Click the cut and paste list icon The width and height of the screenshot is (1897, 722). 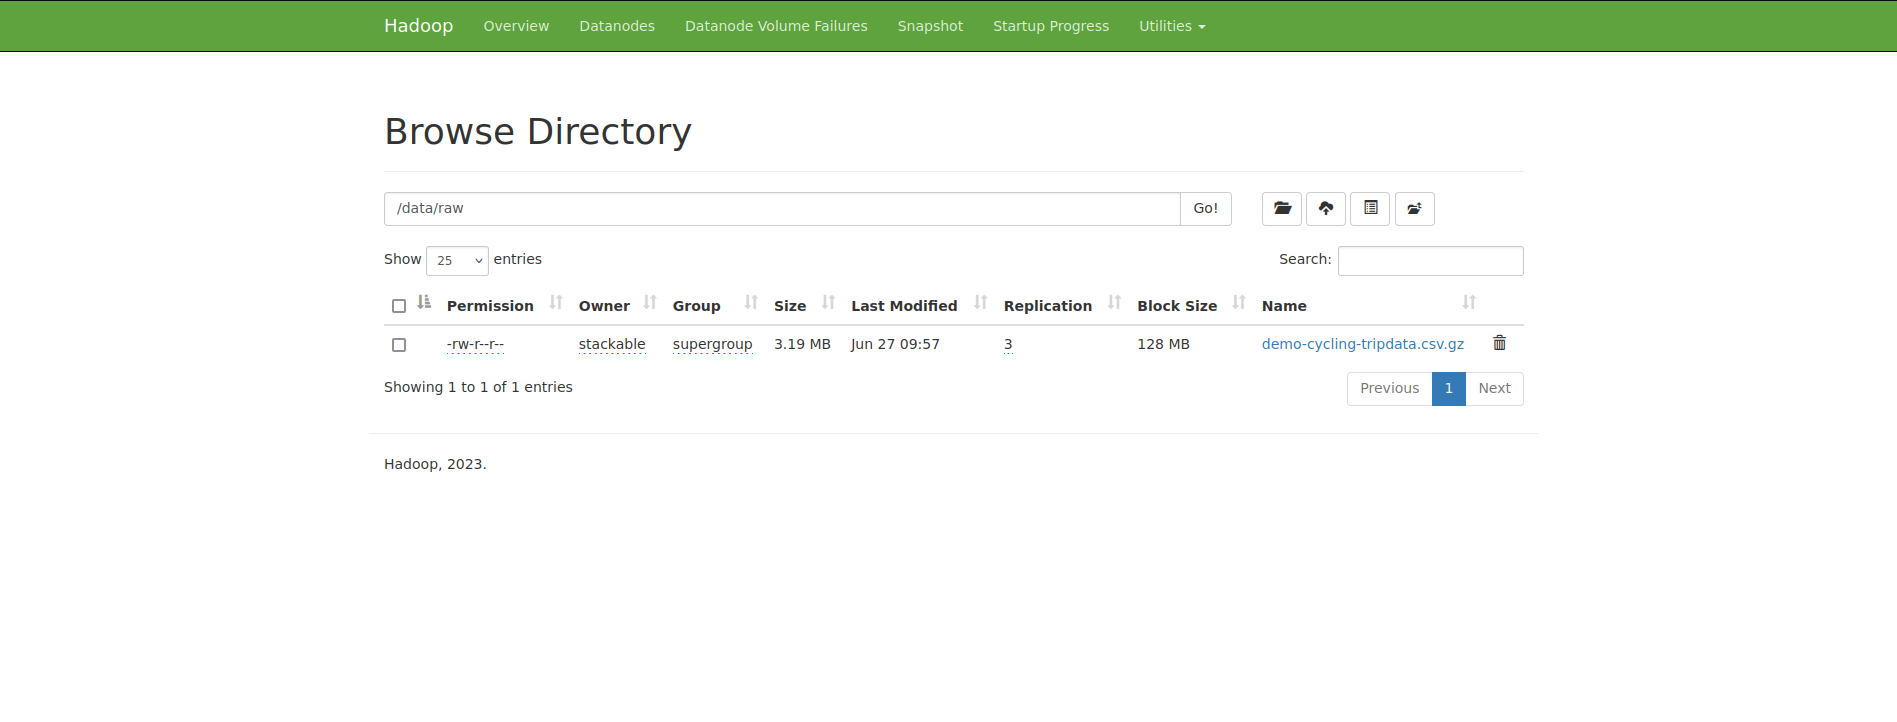(1369, 209)
